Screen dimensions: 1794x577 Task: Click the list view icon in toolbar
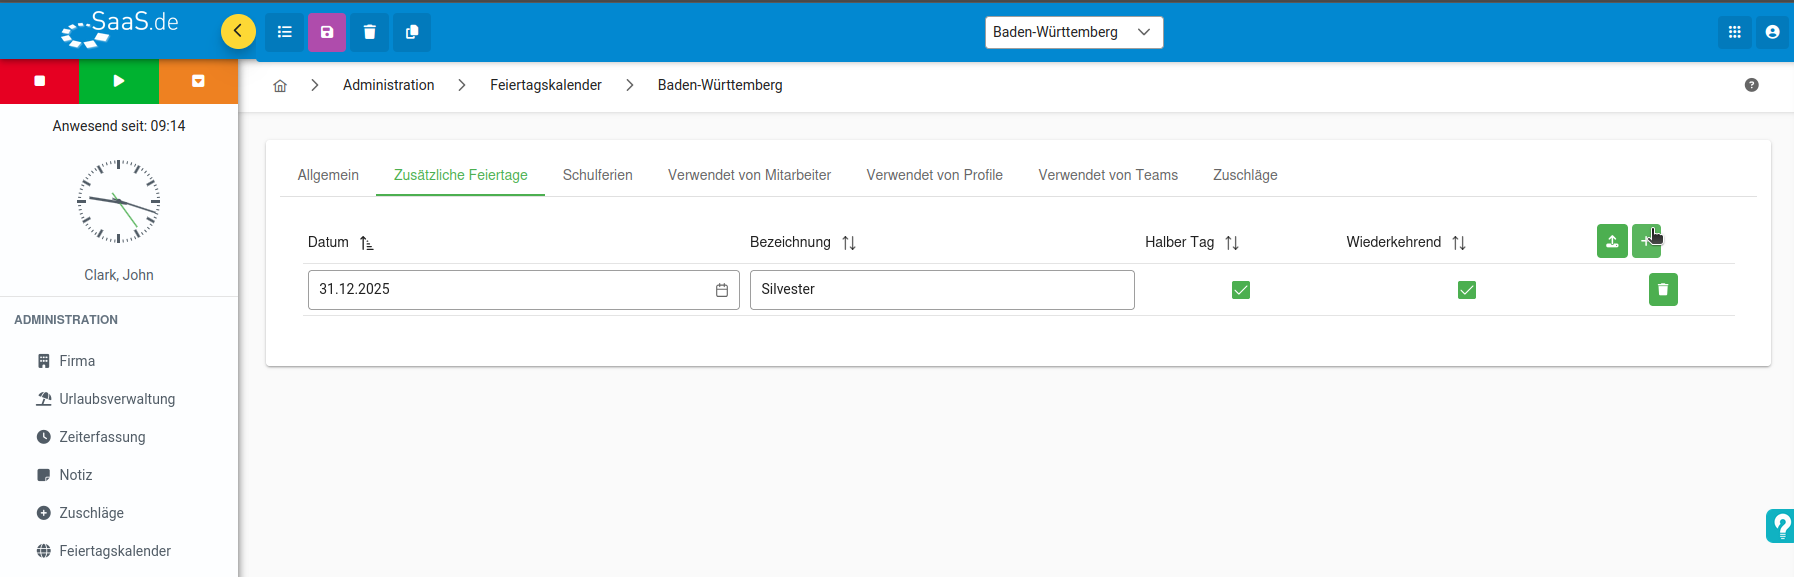click(x=285, y=32)
